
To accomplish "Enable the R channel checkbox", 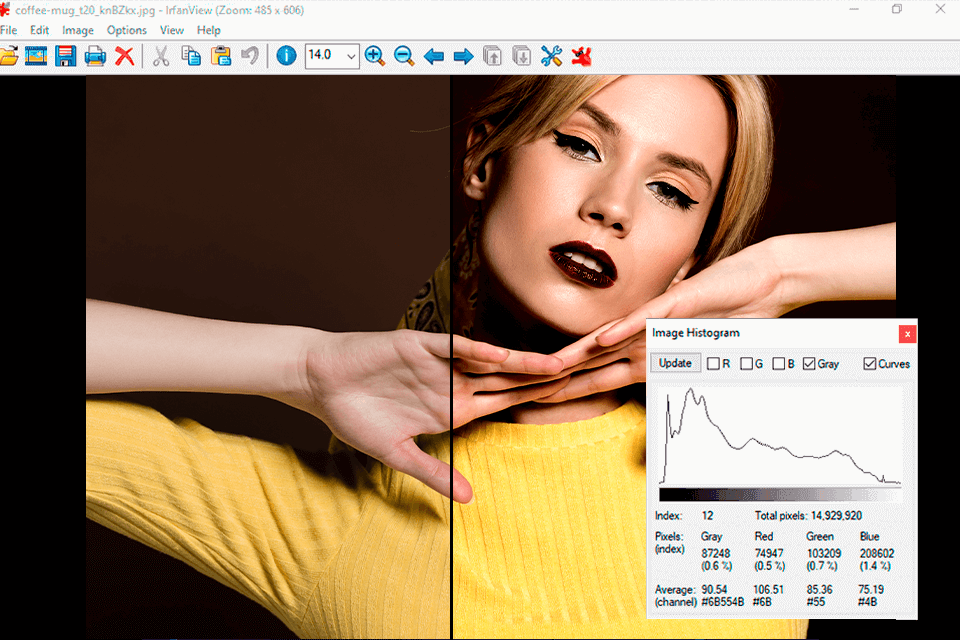I will tap(713, 364).
